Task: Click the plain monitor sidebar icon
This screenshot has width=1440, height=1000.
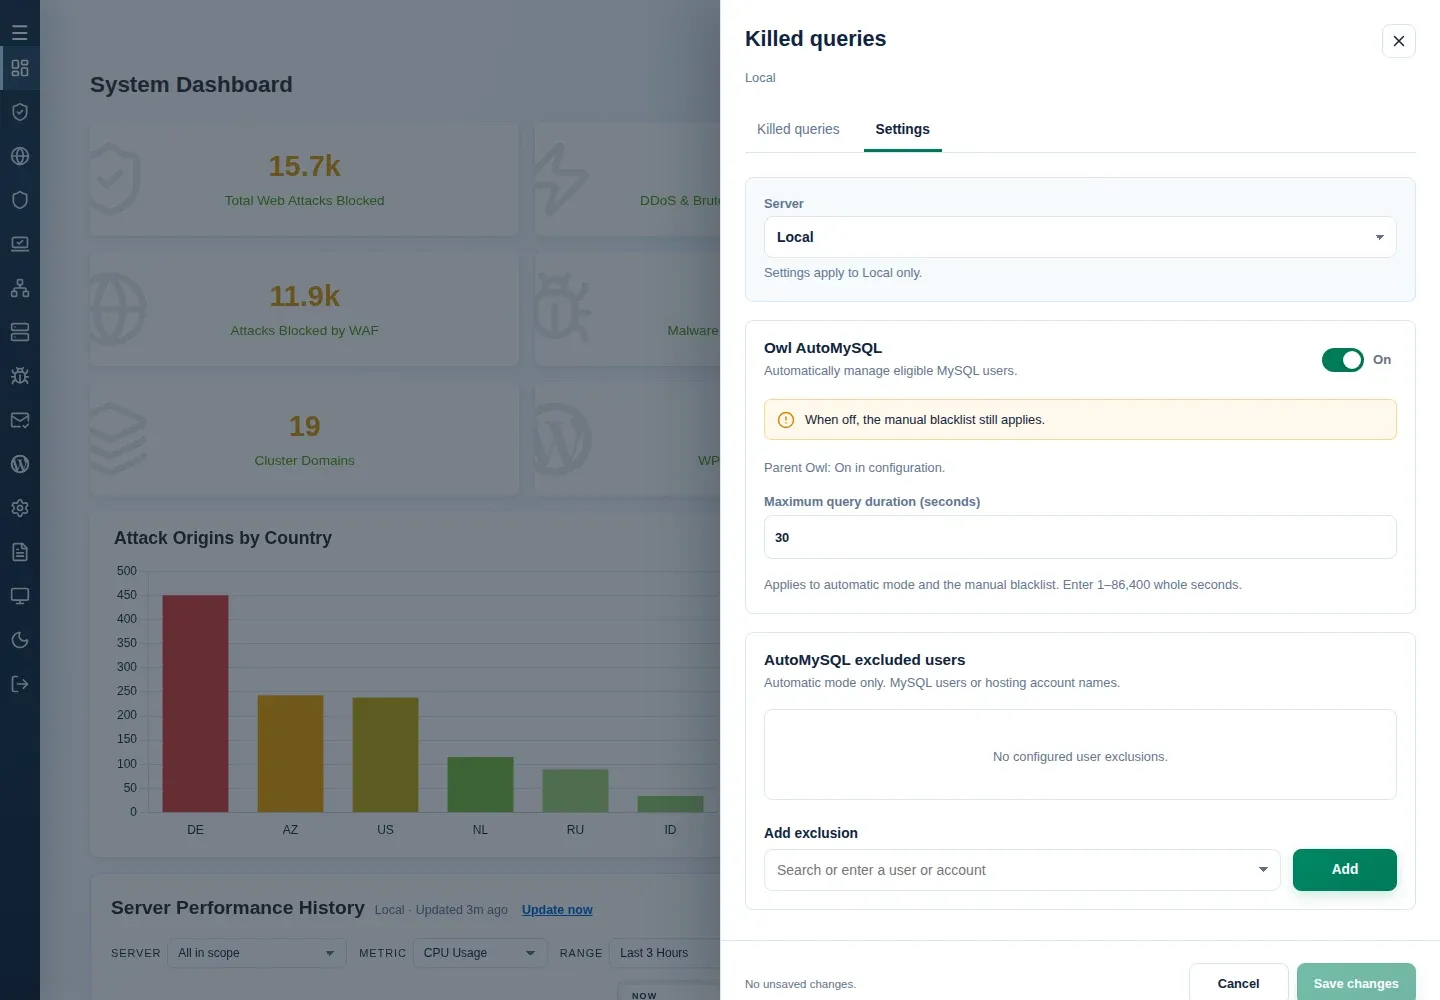Action: pos(19,596)
